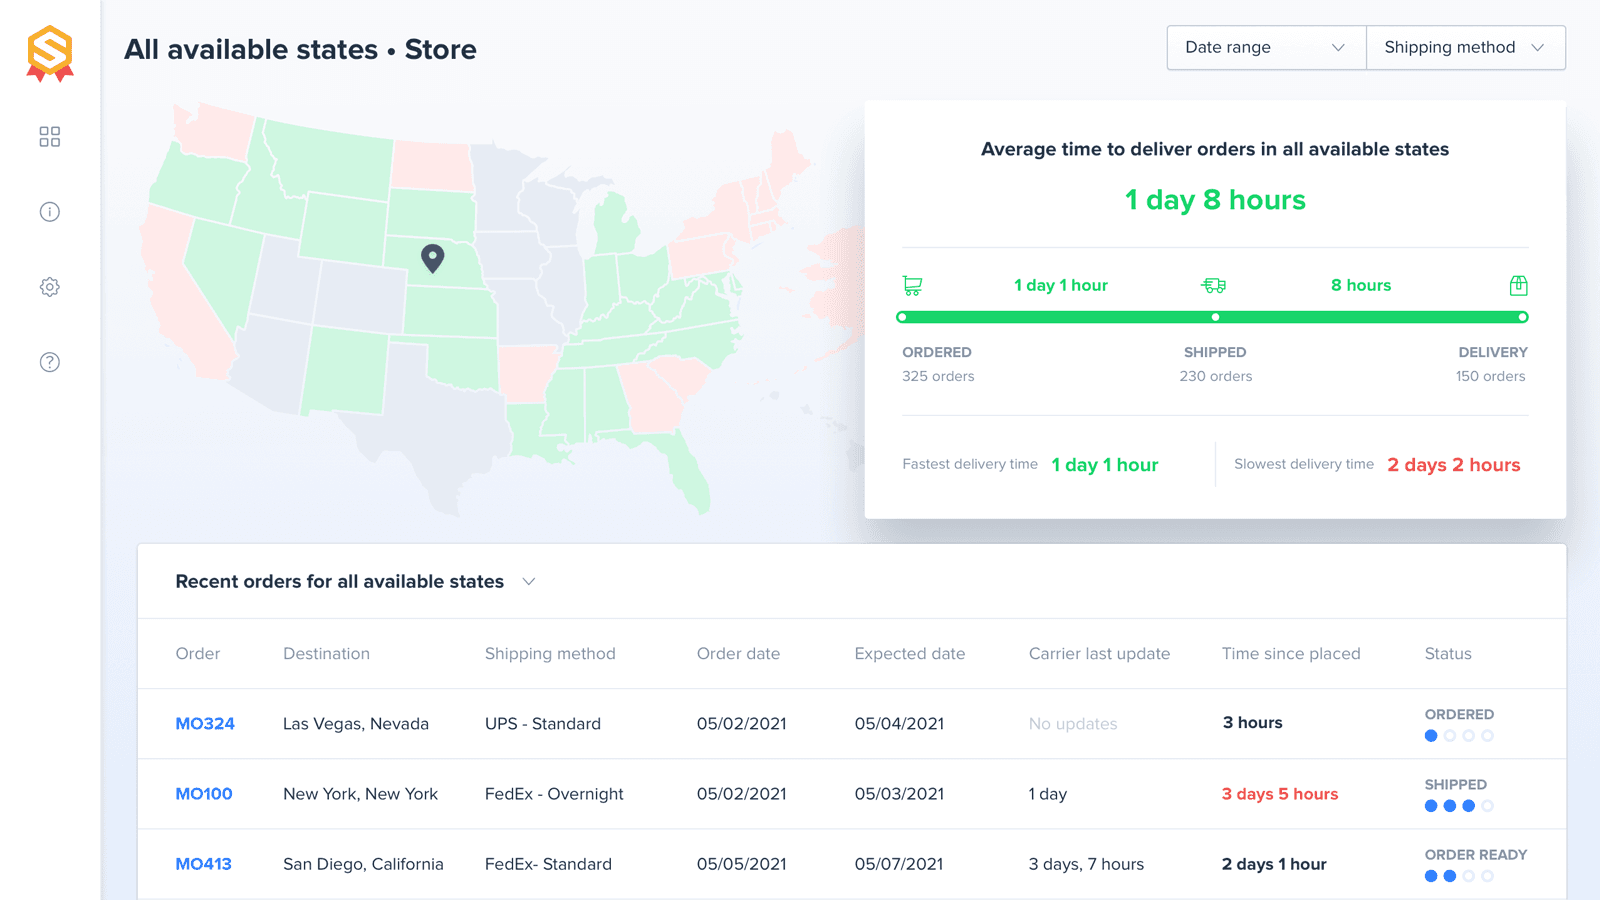Select the shipping truck icon
Image resolution: width=1600 pixels, height=900 pixels.
point(1214,285)
